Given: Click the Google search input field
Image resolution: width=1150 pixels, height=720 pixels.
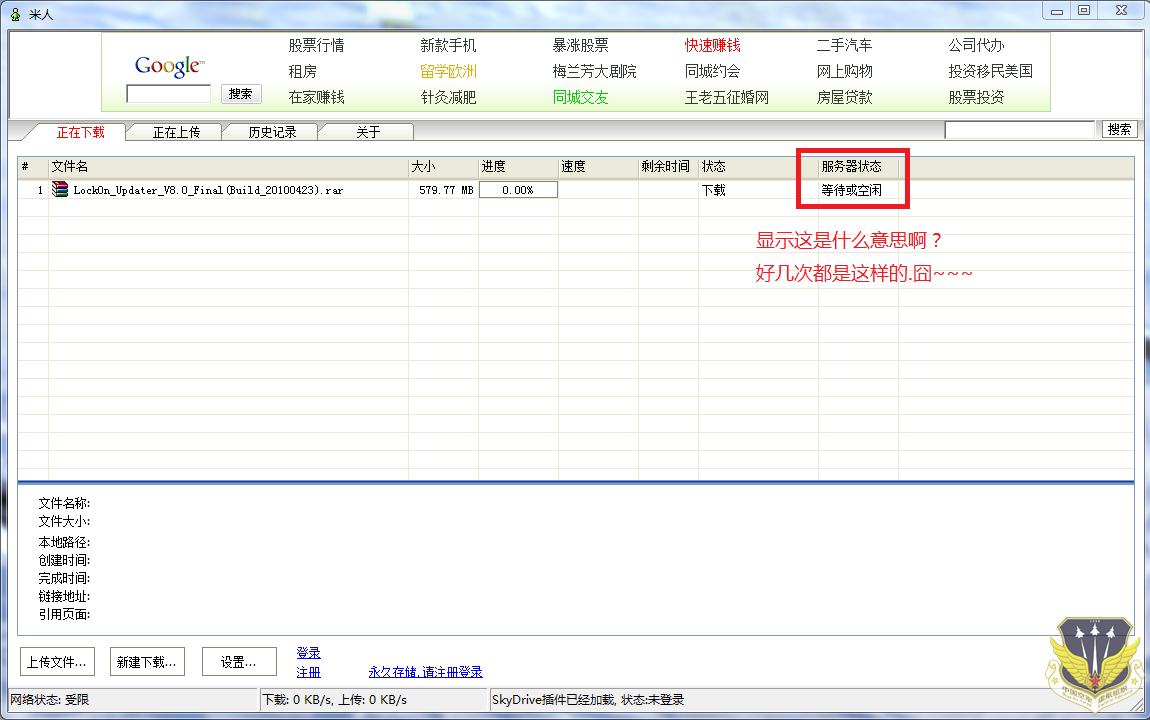Looking at the screenshot, I should (168, 94).
